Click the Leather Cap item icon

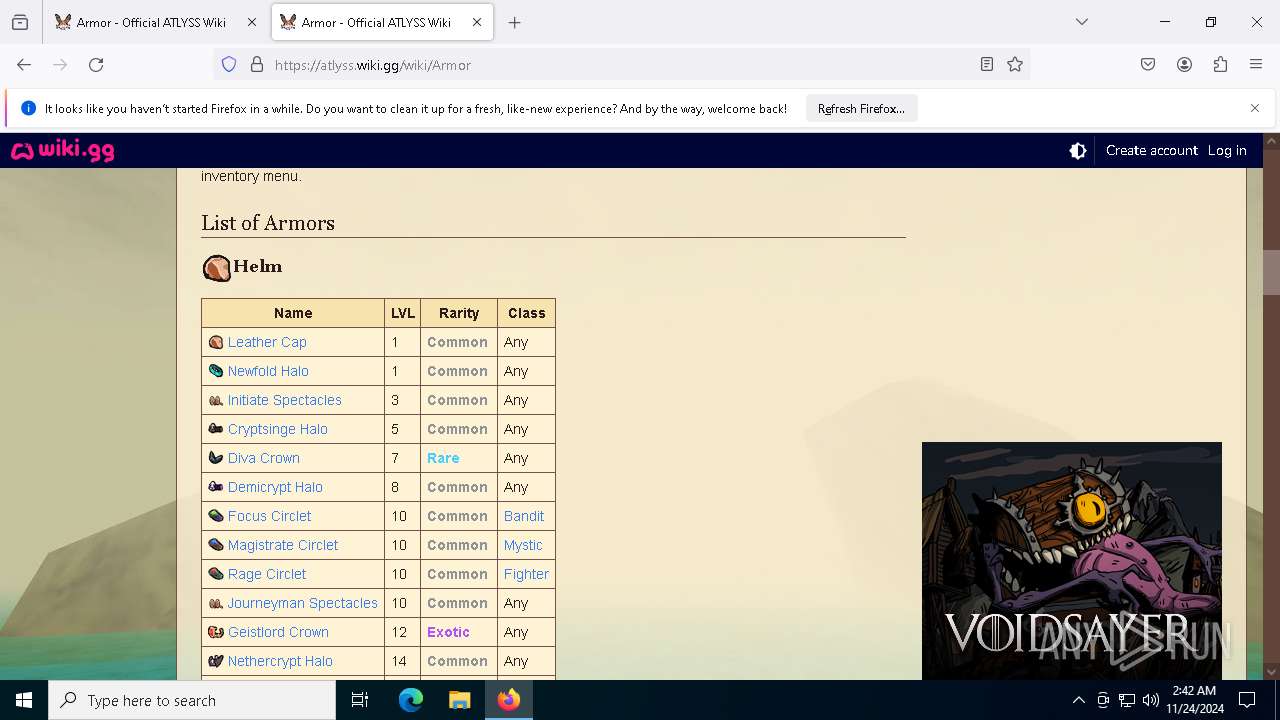[x=215, y=342]
